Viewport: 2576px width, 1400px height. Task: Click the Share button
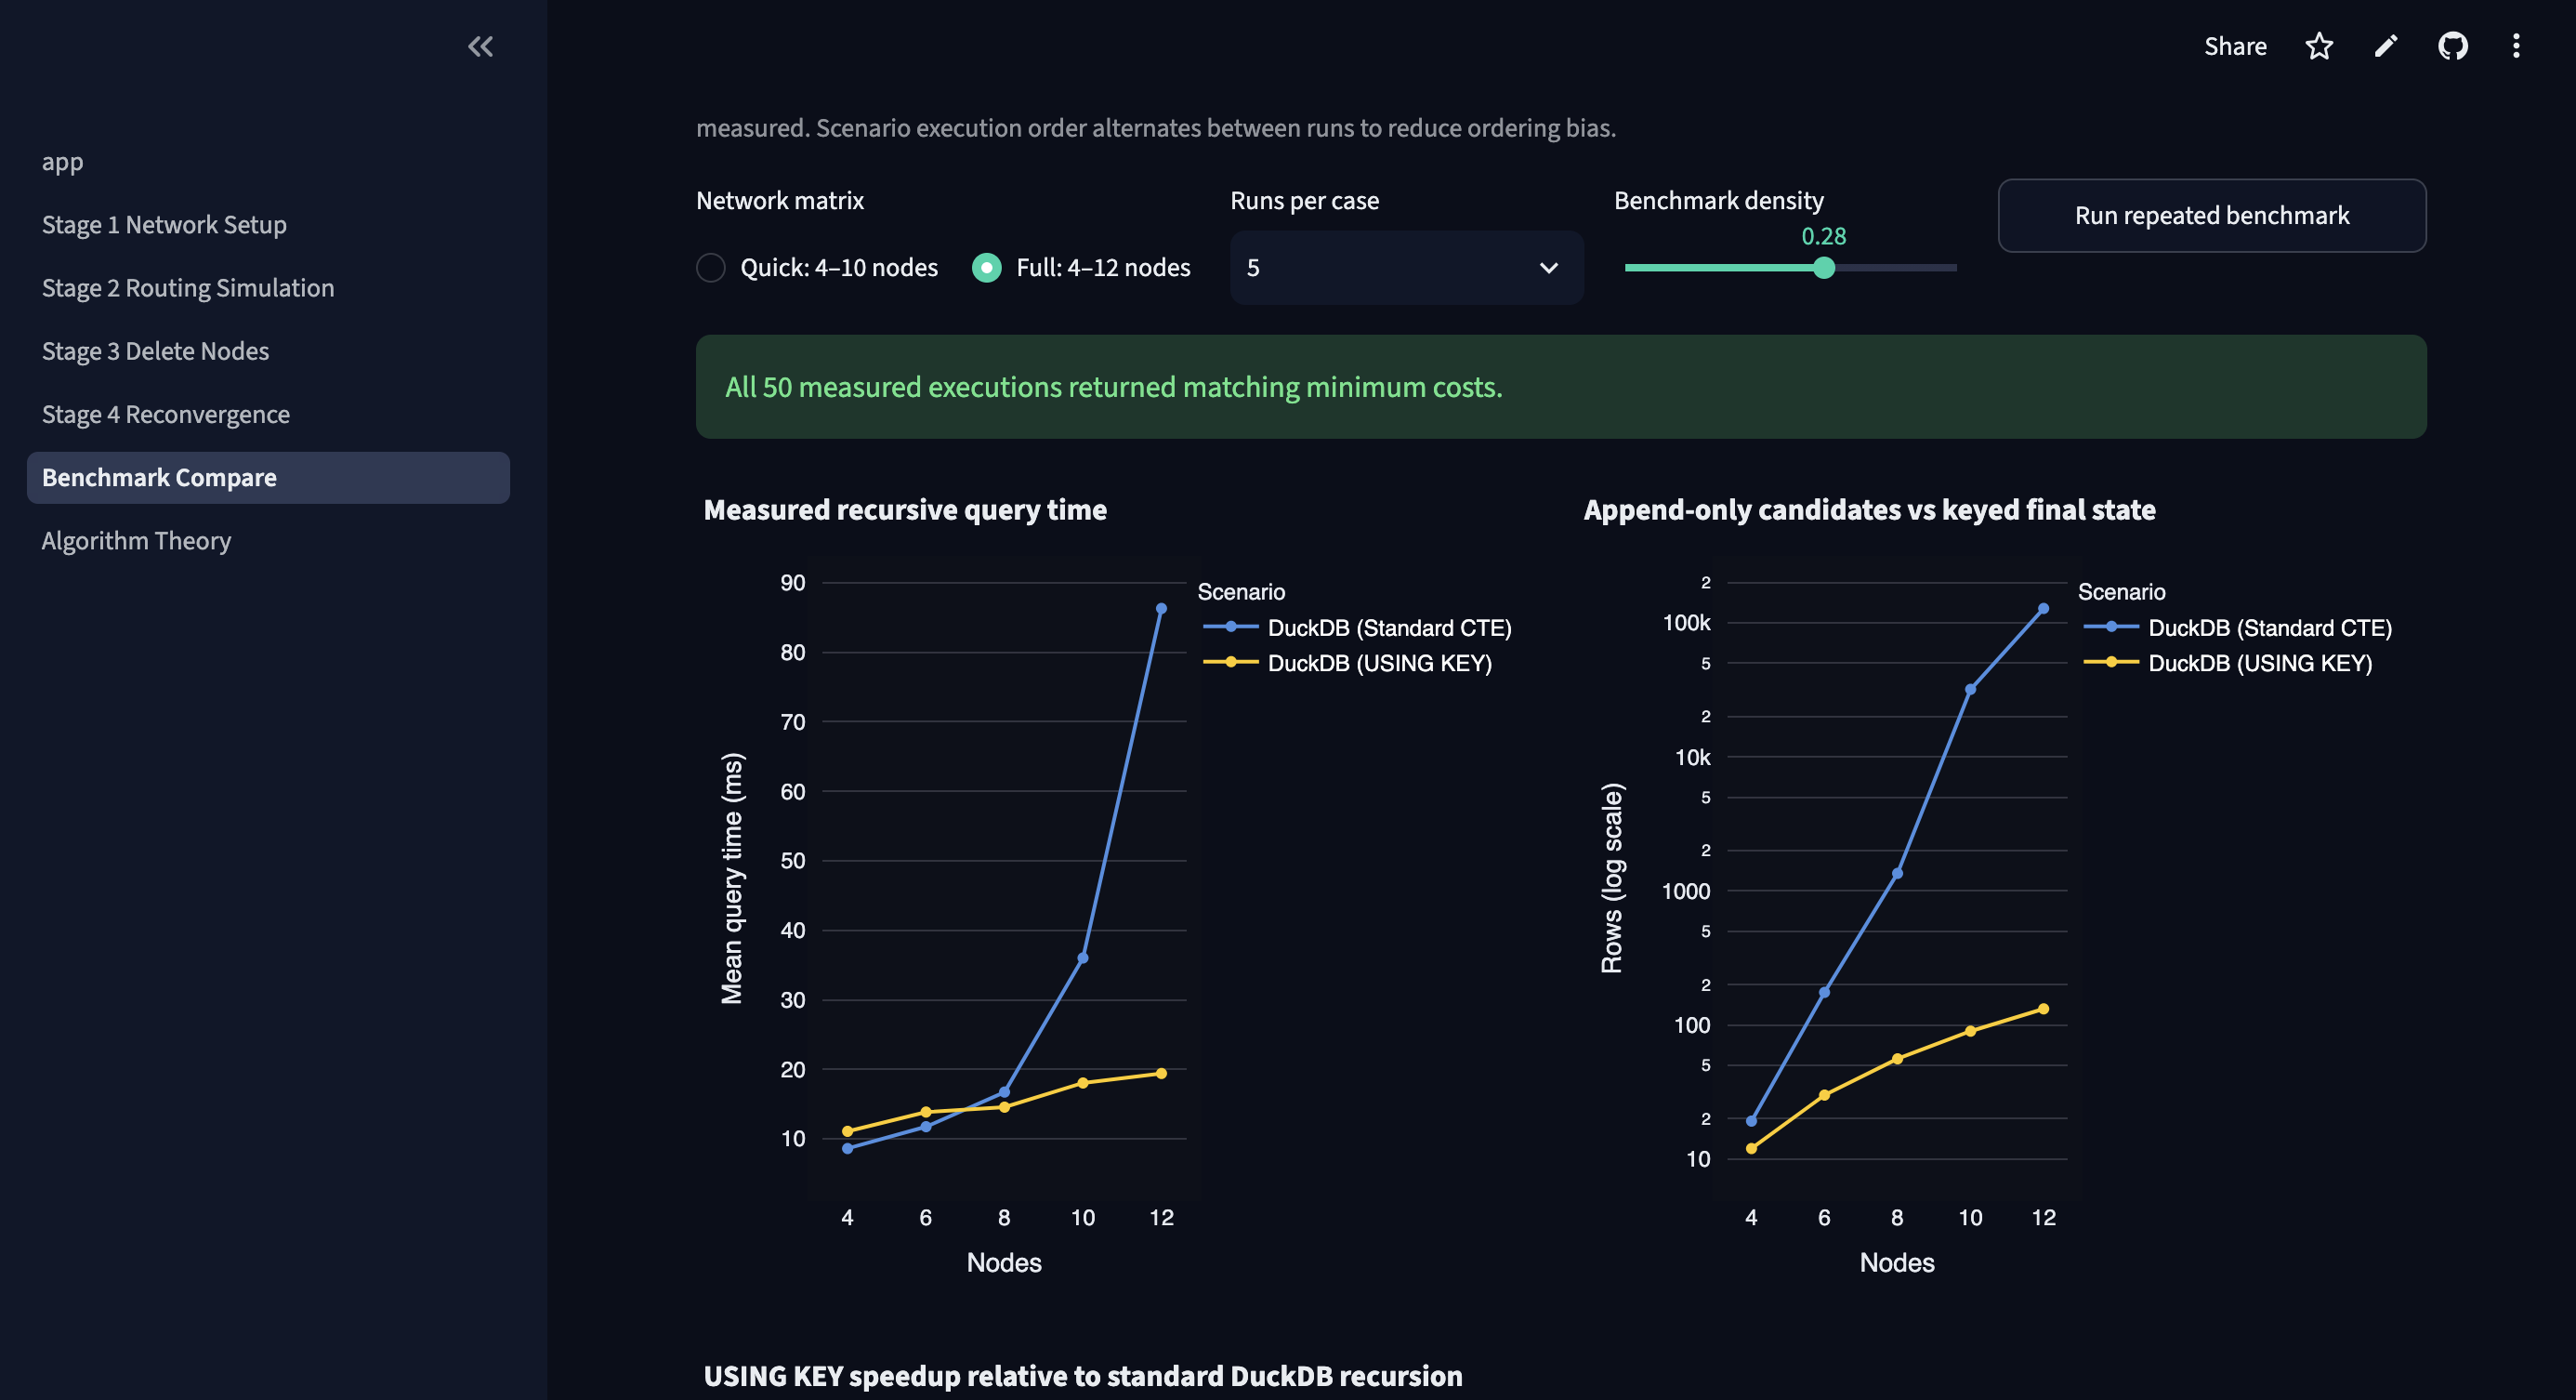2235,46
